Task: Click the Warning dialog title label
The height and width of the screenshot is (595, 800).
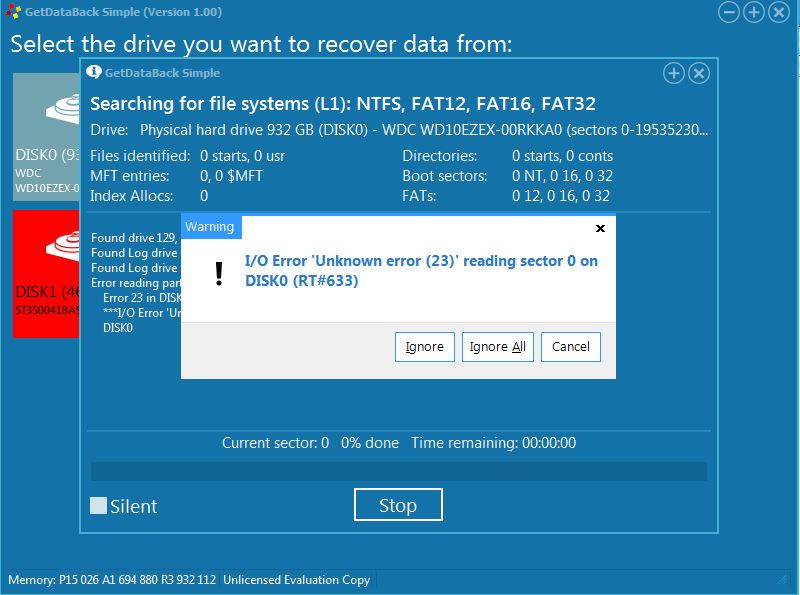Action: coord(210,227)
